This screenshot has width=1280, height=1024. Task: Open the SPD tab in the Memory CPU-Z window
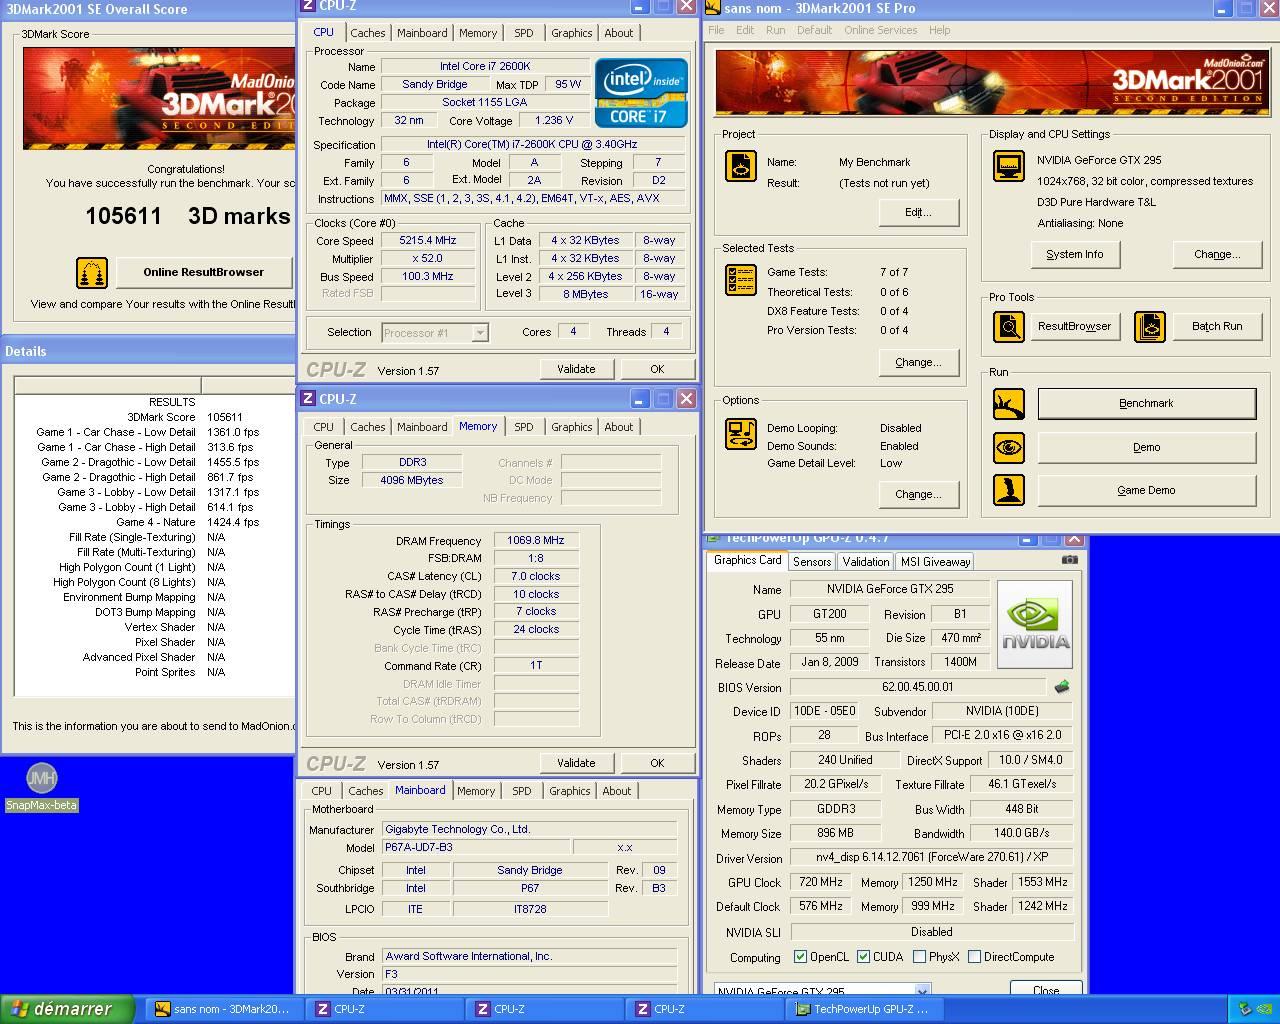523,427
